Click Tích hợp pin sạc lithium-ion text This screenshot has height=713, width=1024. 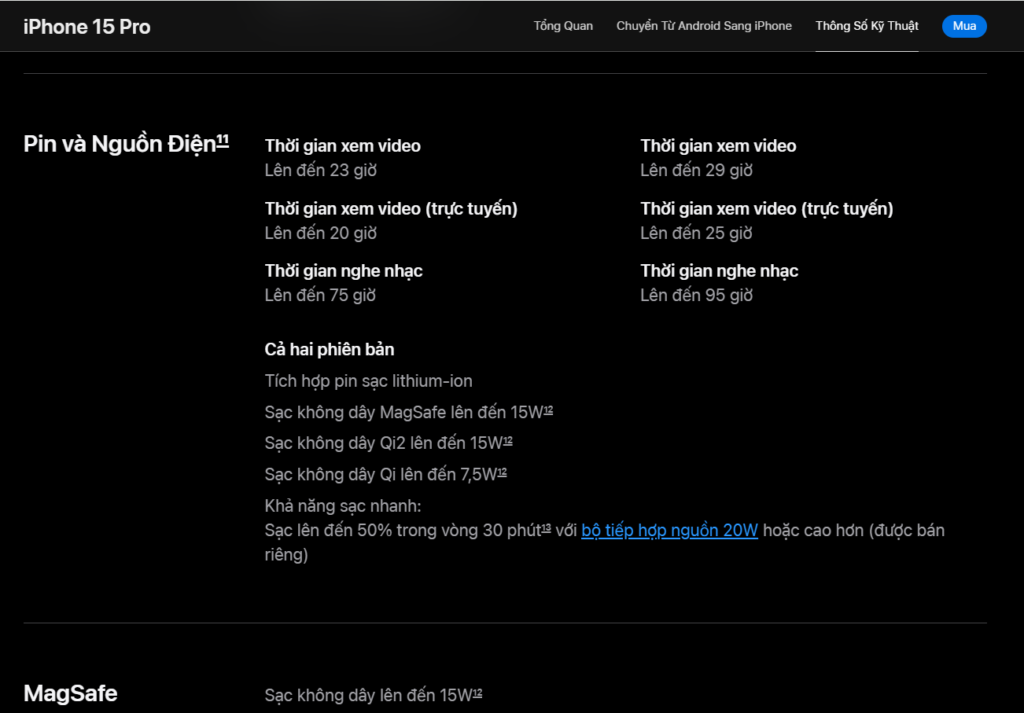click(x=368, y=381)
